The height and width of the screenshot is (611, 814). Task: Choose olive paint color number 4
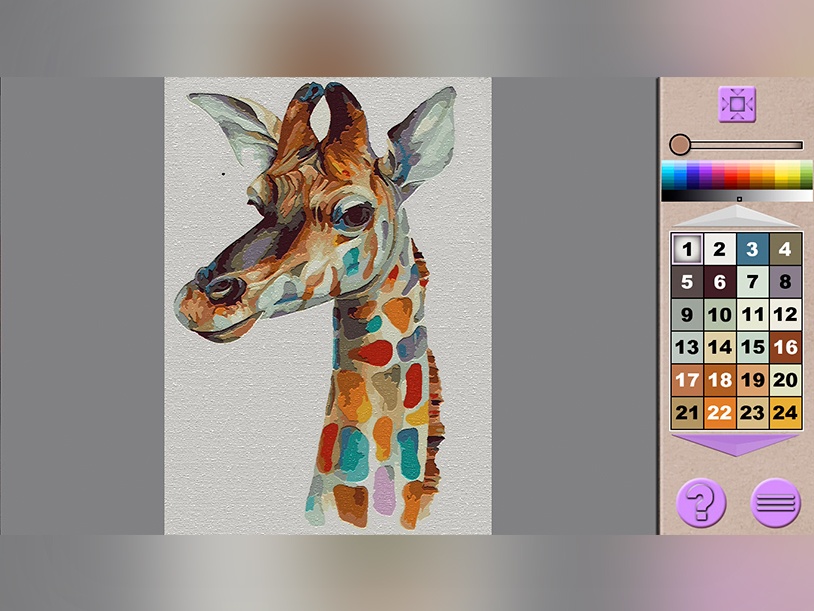coord(785,249)
